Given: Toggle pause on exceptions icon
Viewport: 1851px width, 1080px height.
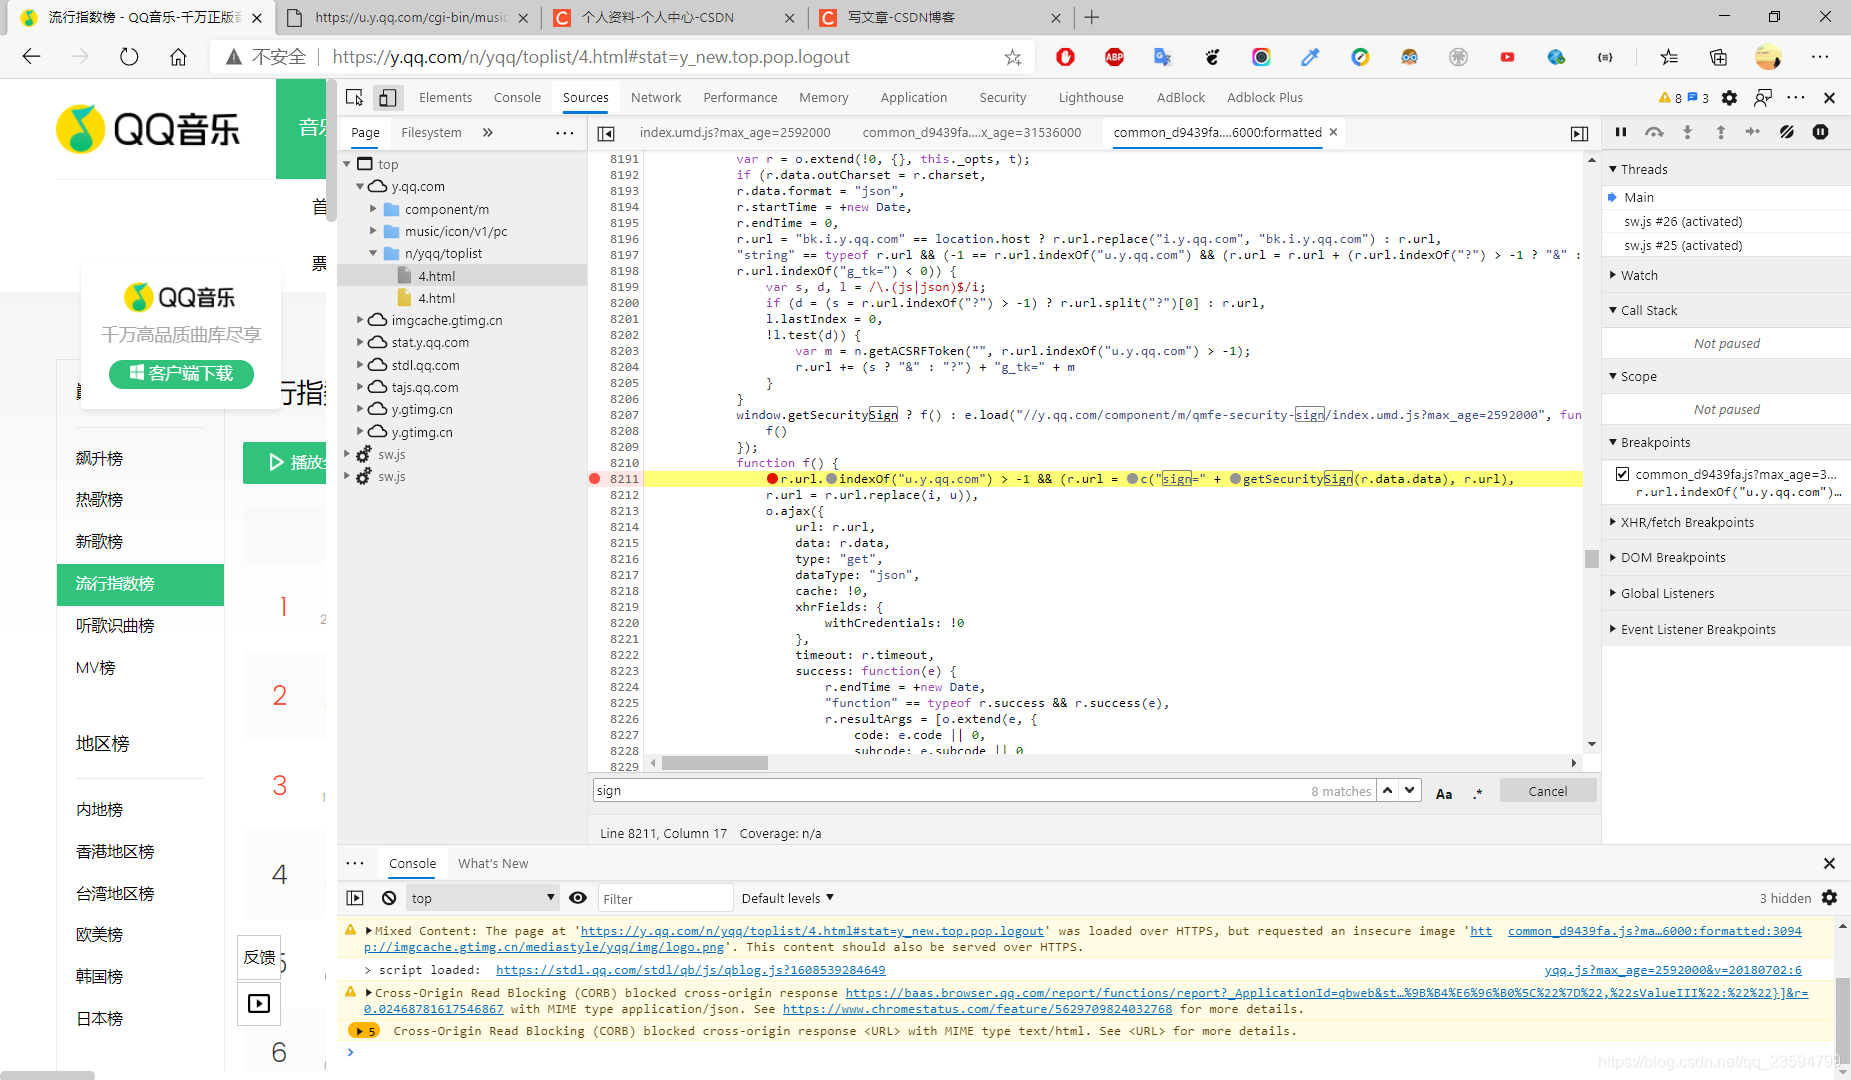Looking at the screenshot, I should [1820, 132].
